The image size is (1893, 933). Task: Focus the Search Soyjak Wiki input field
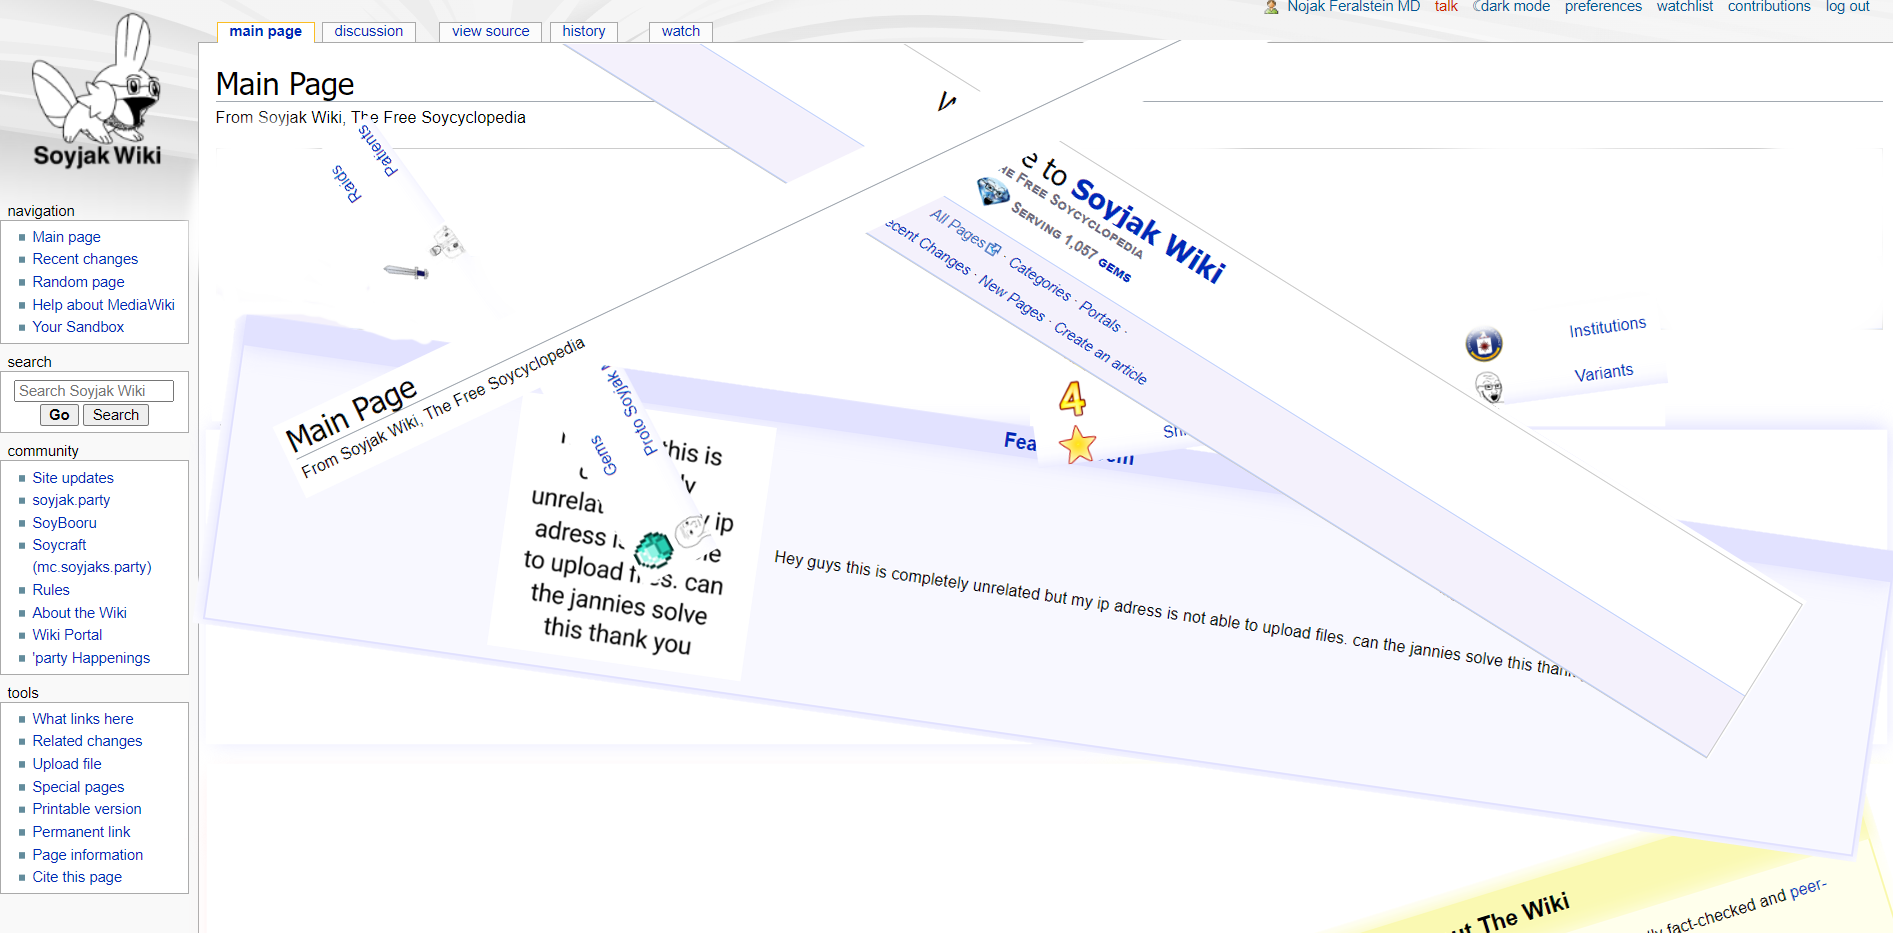[94, 391]
